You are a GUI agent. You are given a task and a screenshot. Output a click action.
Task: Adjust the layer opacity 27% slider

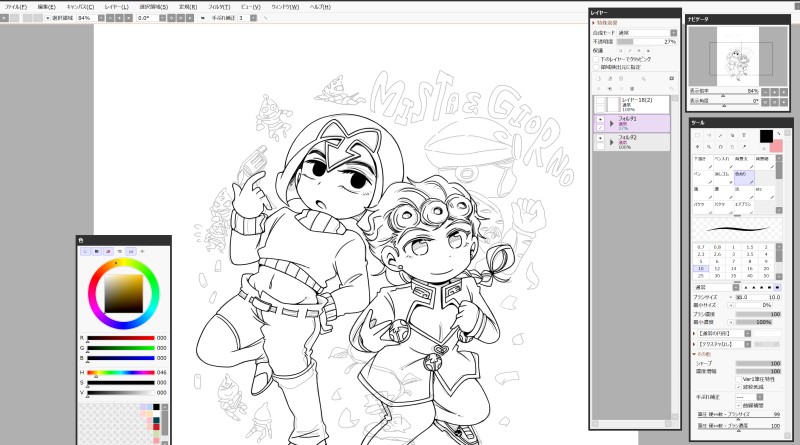click(646, 41)
